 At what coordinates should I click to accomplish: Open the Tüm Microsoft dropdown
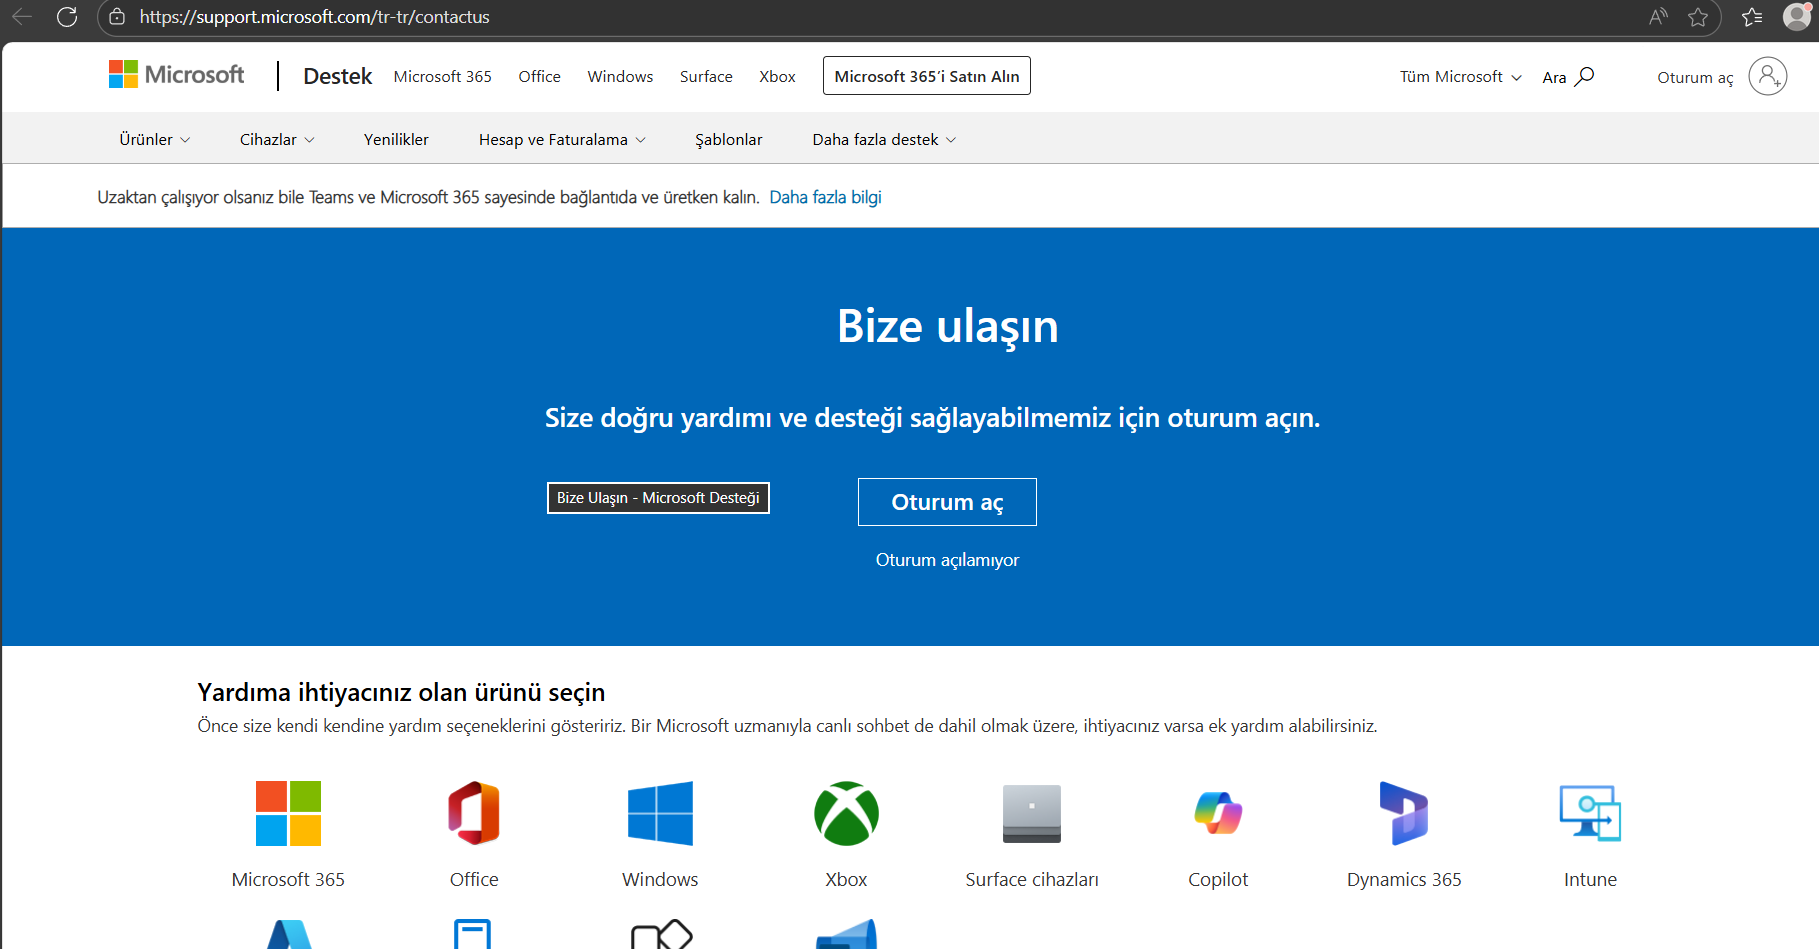click(x=1461, y=77)
